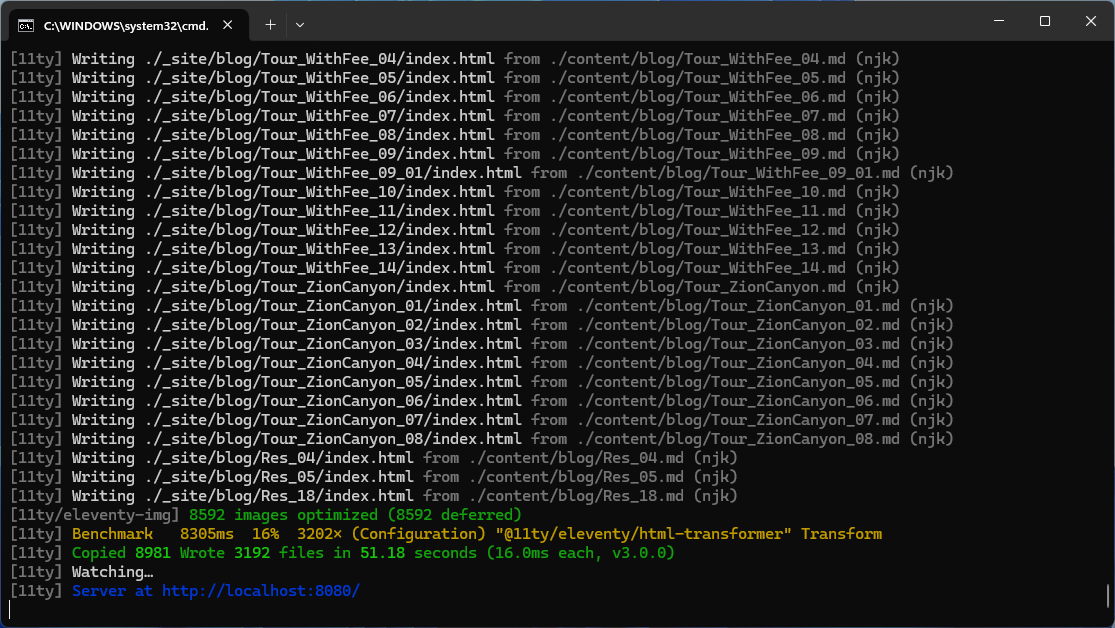The image size is (1115, 628).
Task: Click the "Watching…" status line
Action: (x=112, y=572)
